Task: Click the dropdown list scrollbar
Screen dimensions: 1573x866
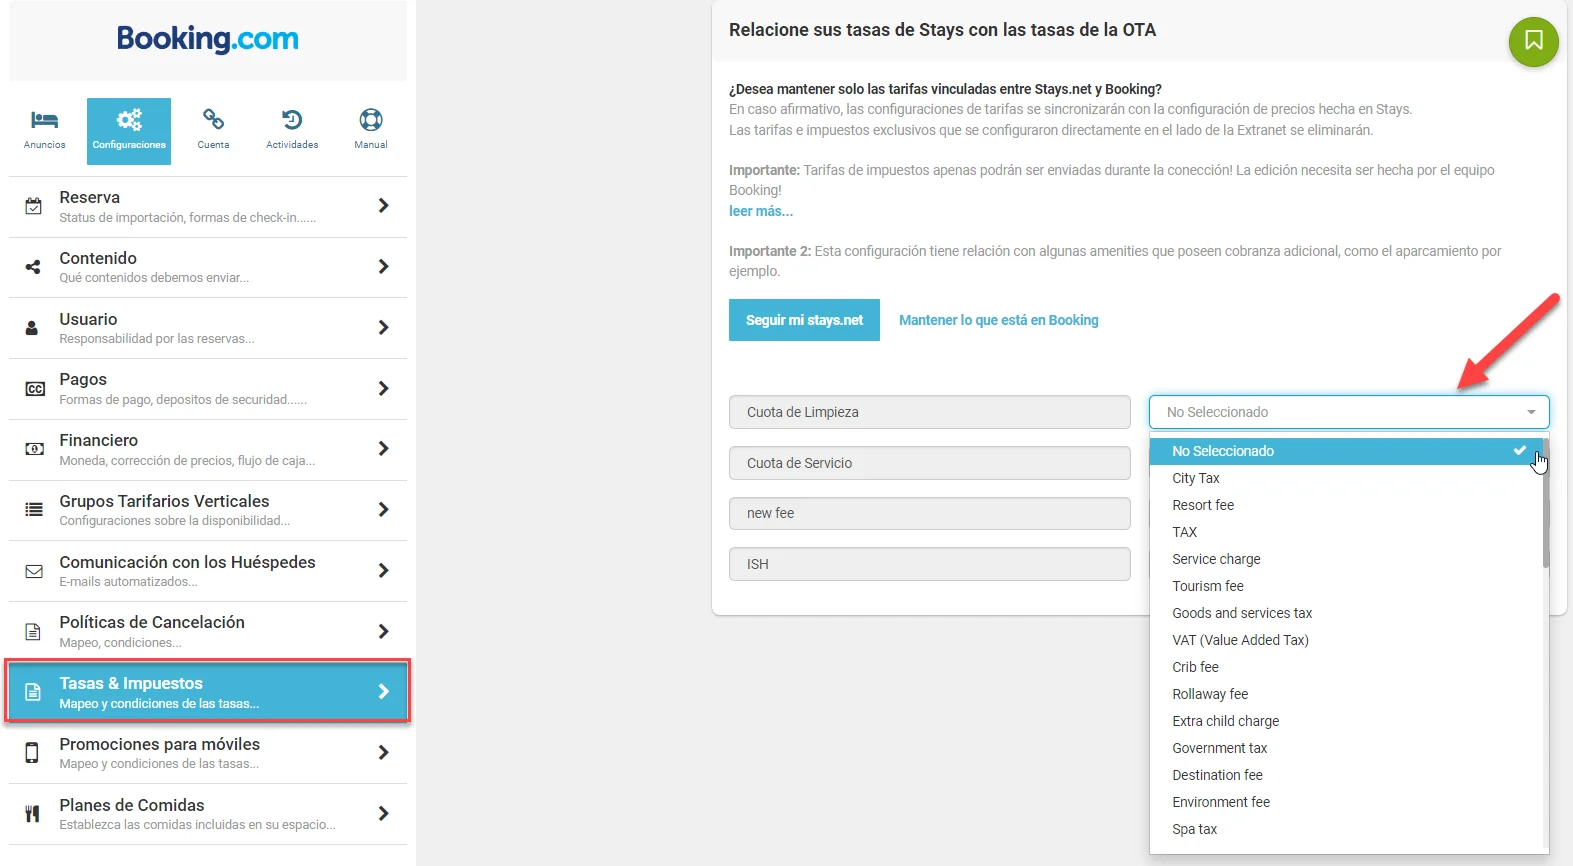Action: point(1546,503)
